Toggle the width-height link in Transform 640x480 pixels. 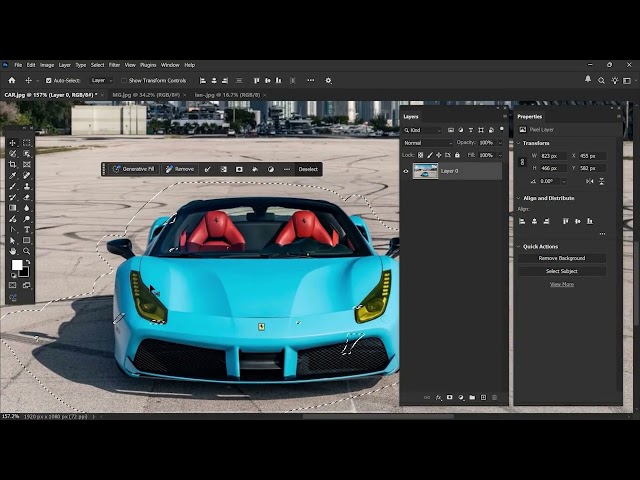tap(522, 162)
